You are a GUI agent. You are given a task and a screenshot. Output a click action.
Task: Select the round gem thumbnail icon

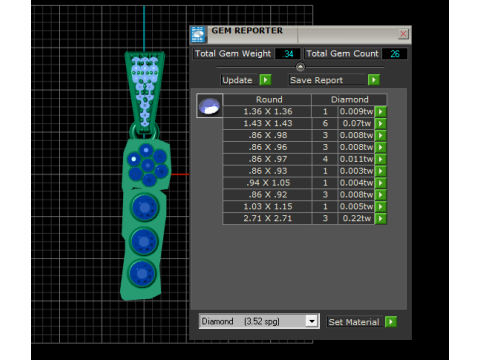[209, 106]
